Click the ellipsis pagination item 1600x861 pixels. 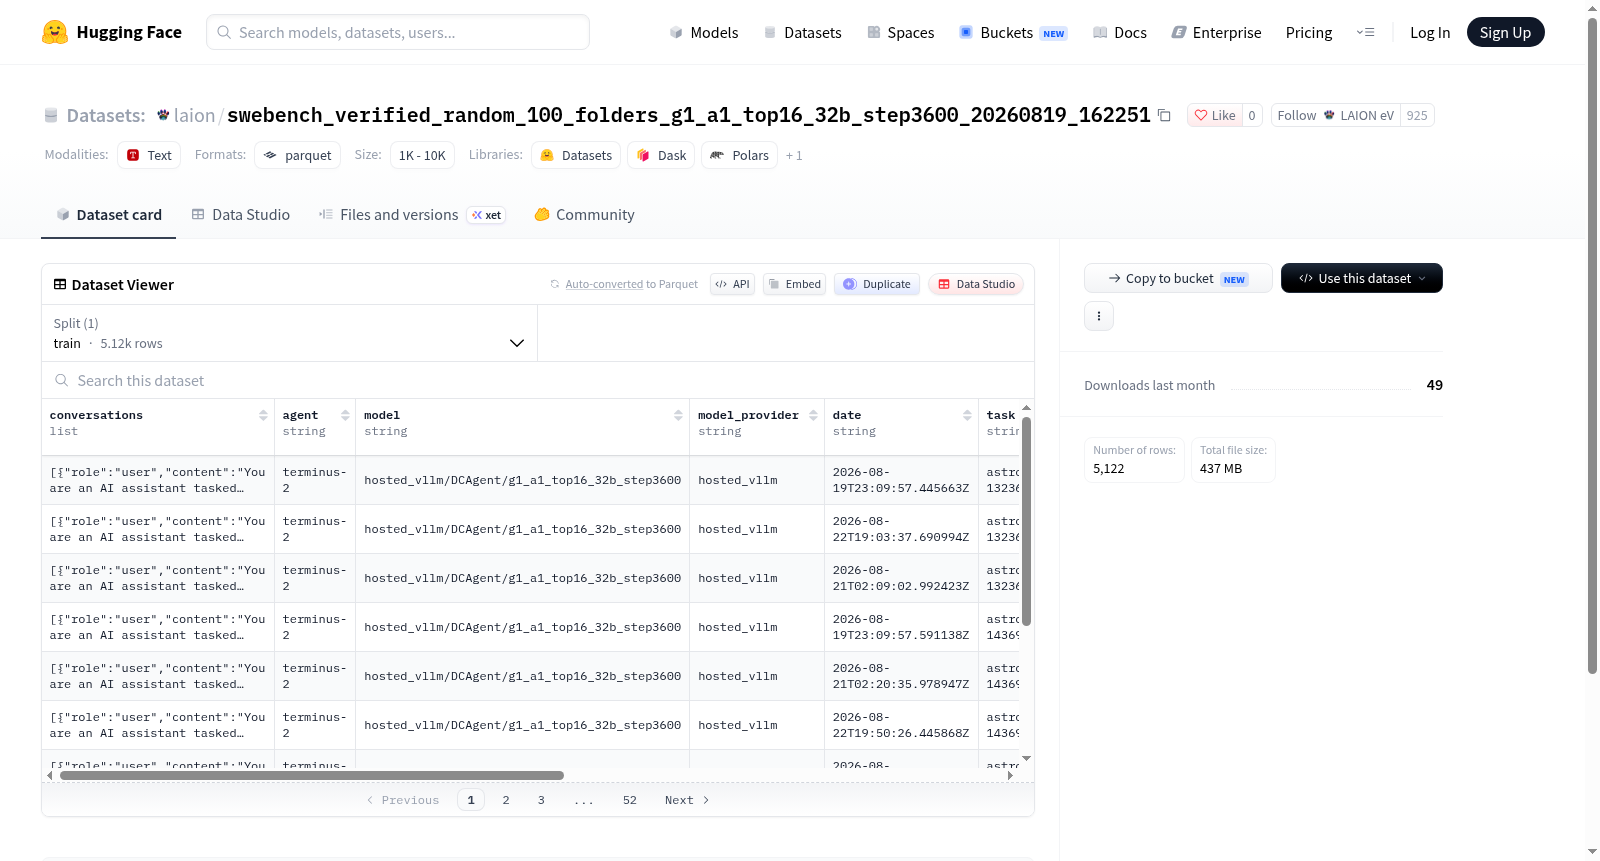pos(584,800)
